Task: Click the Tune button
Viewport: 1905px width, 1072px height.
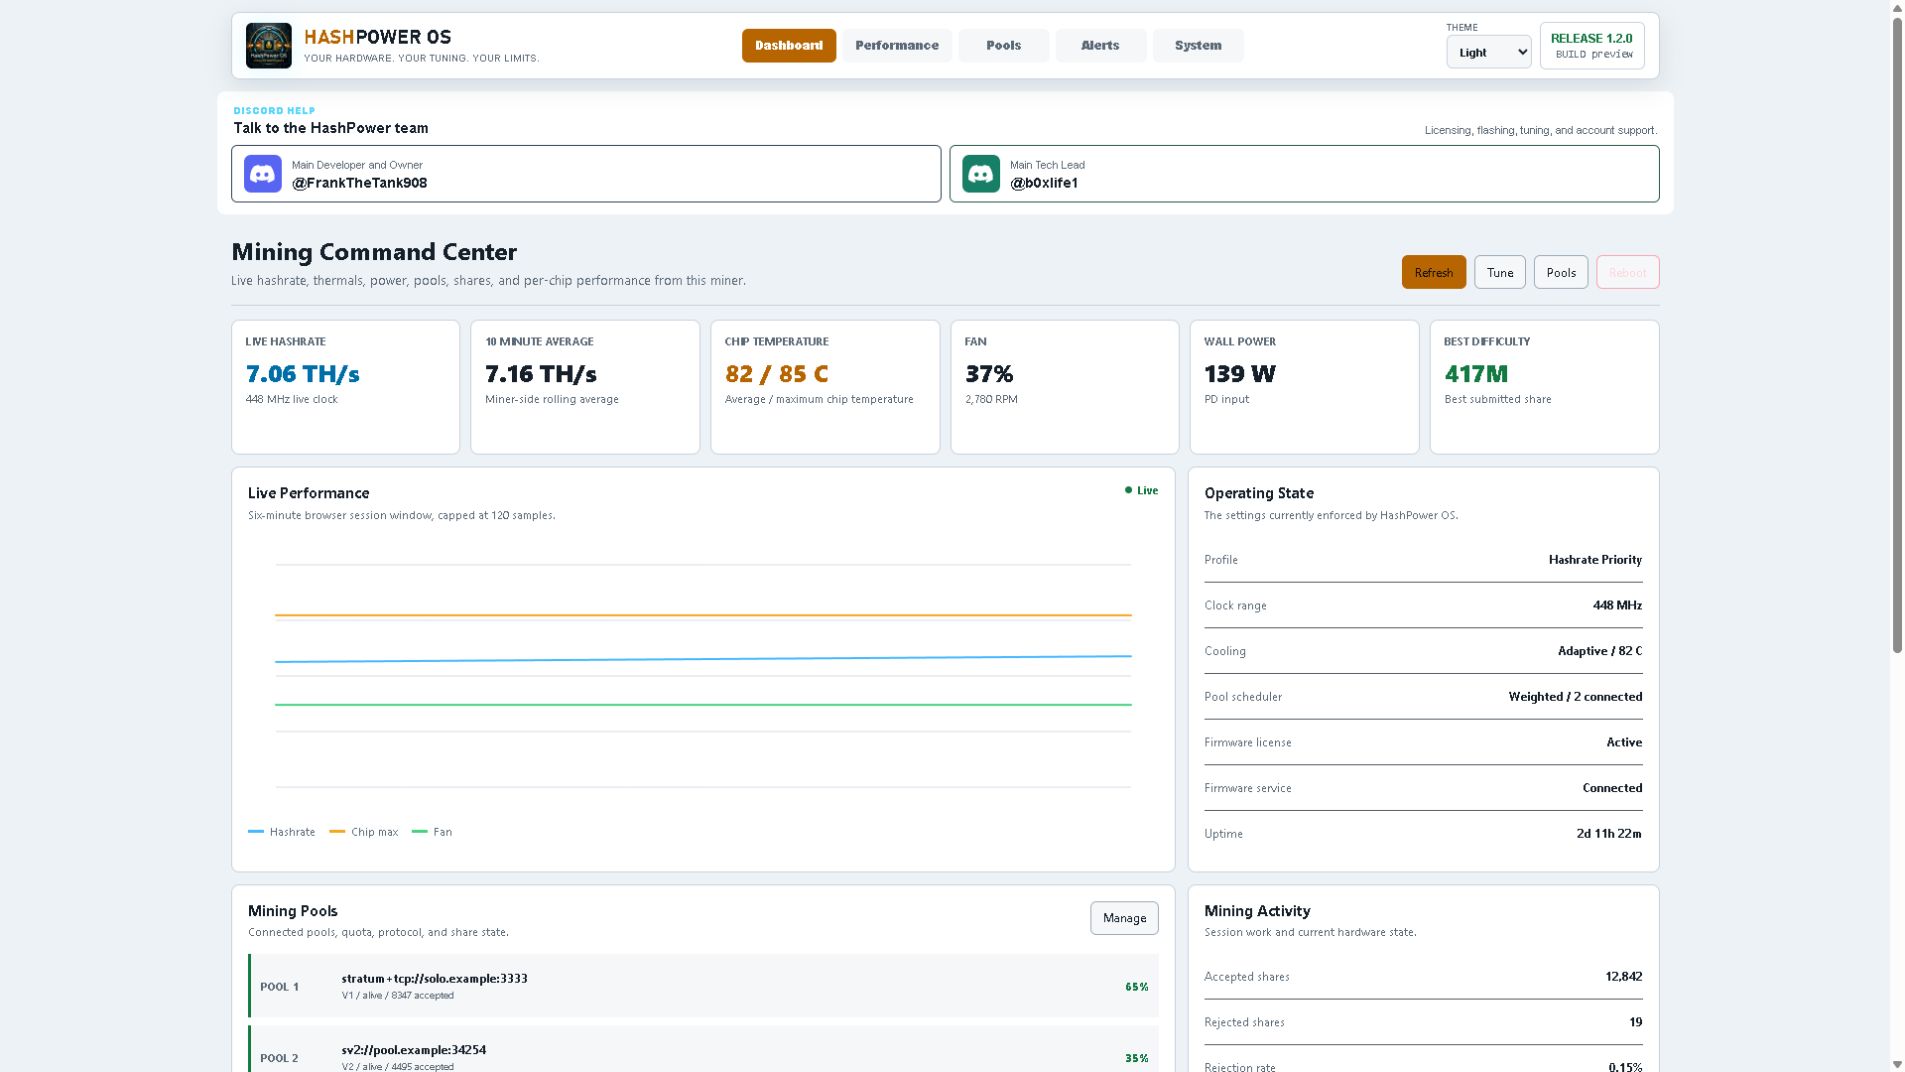Action: 1499,273
